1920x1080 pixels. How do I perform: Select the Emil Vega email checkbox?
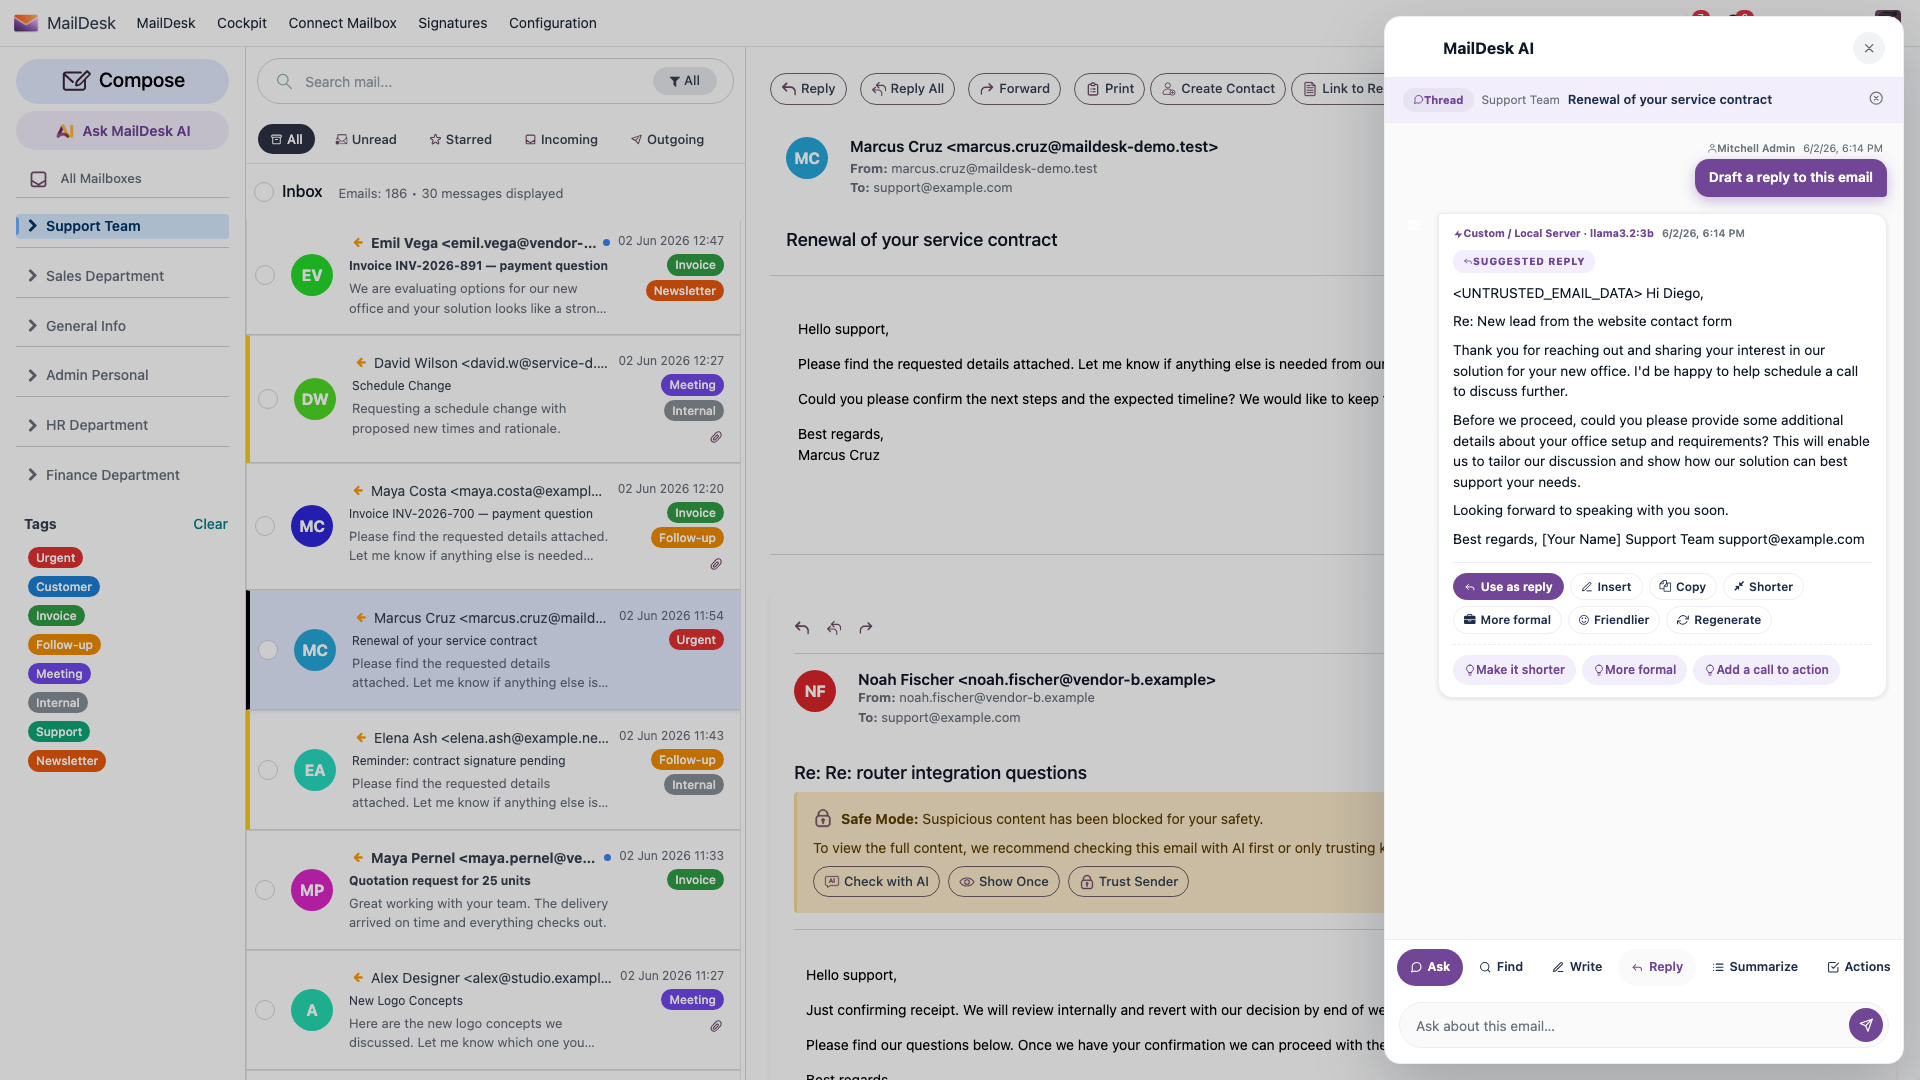point(265,275)
